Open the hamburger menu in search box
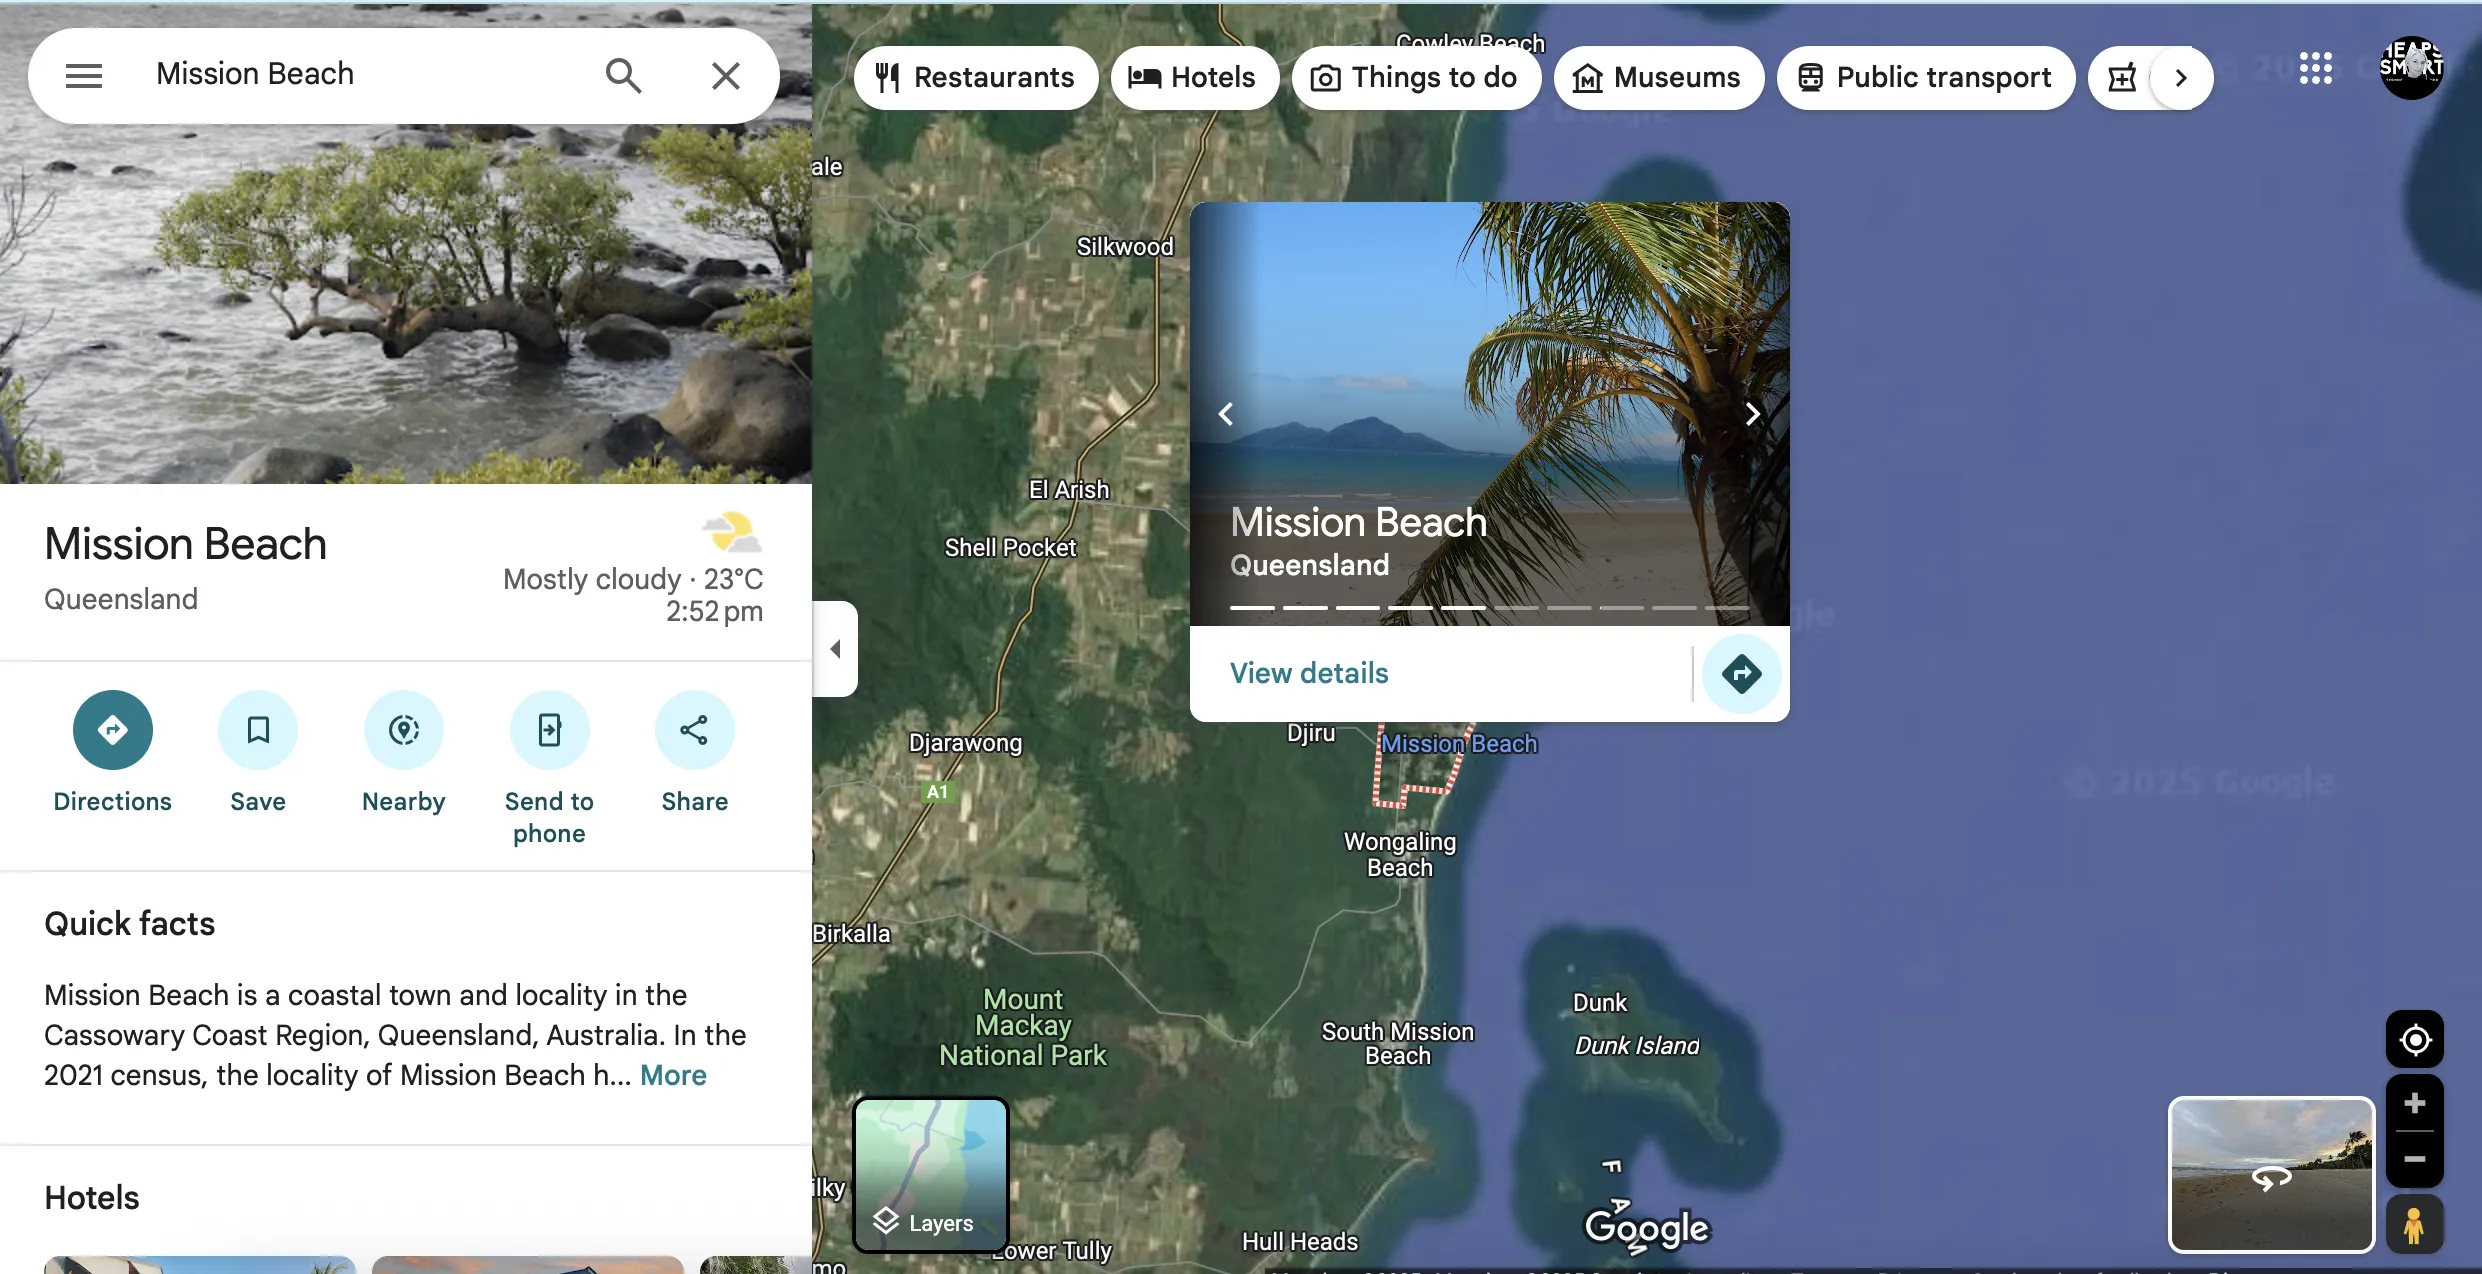This screenshot has width=2482, height=1274. [x=84, y=75]
